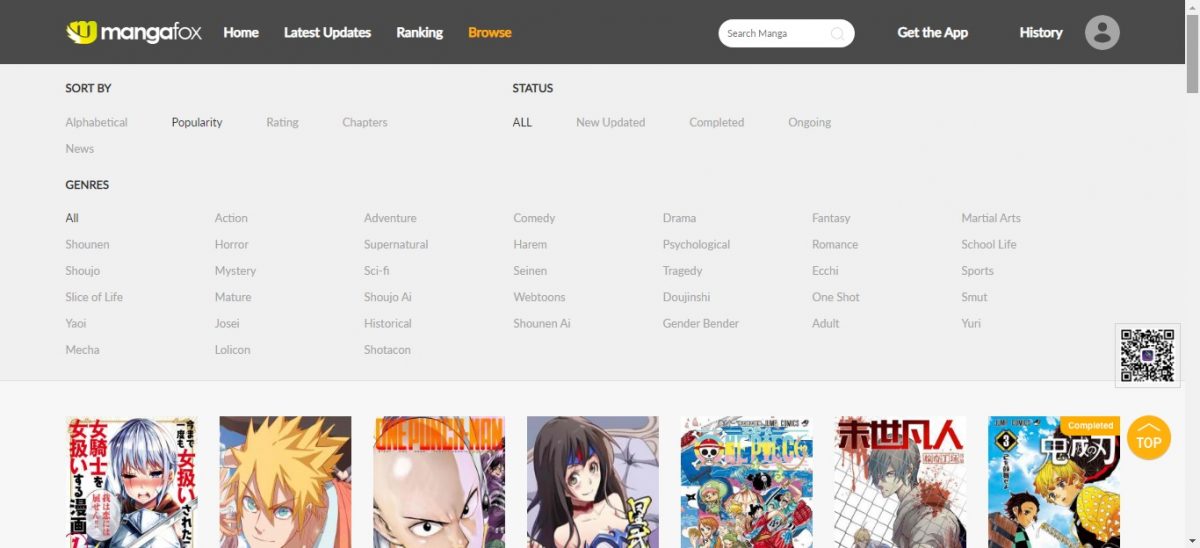Viewport: 1200px width, 548px height.
Task: Go to Latest Updates page
Action: [x=327, y=32]
